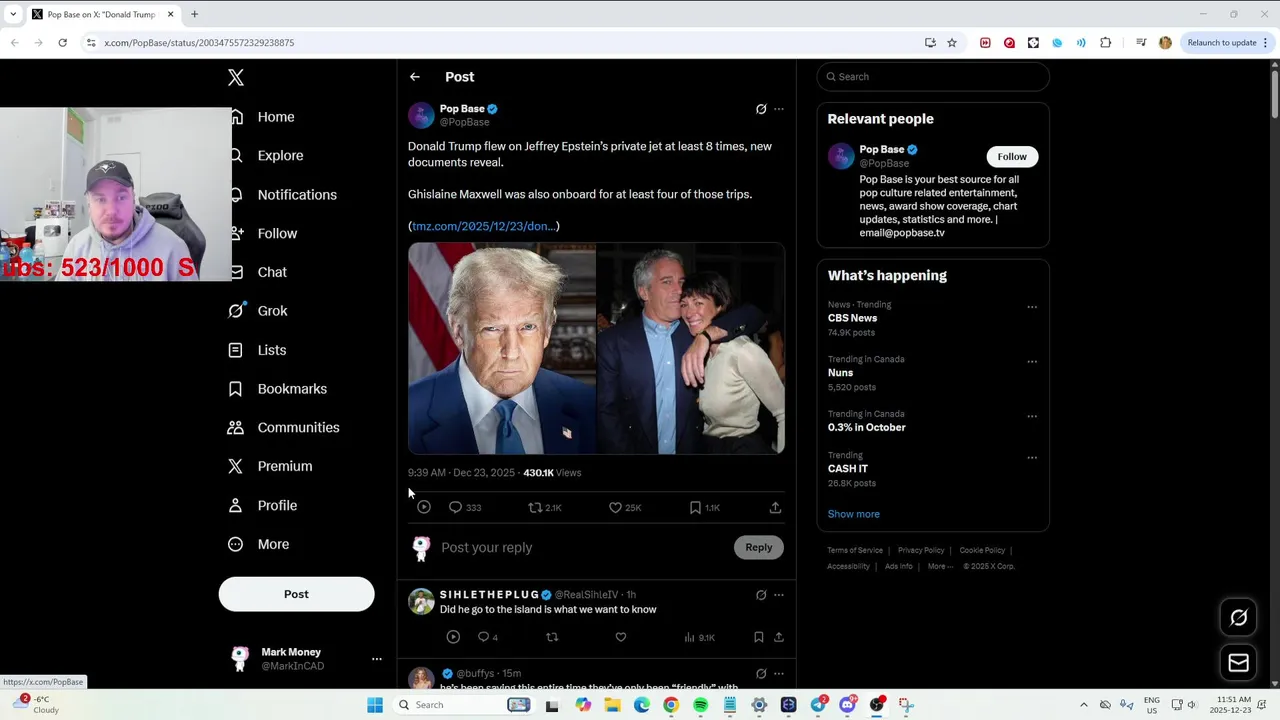The height and width of the screenshot is (720, 1280).
Task: Click the white Post button in sidebar
Action: 296,594
